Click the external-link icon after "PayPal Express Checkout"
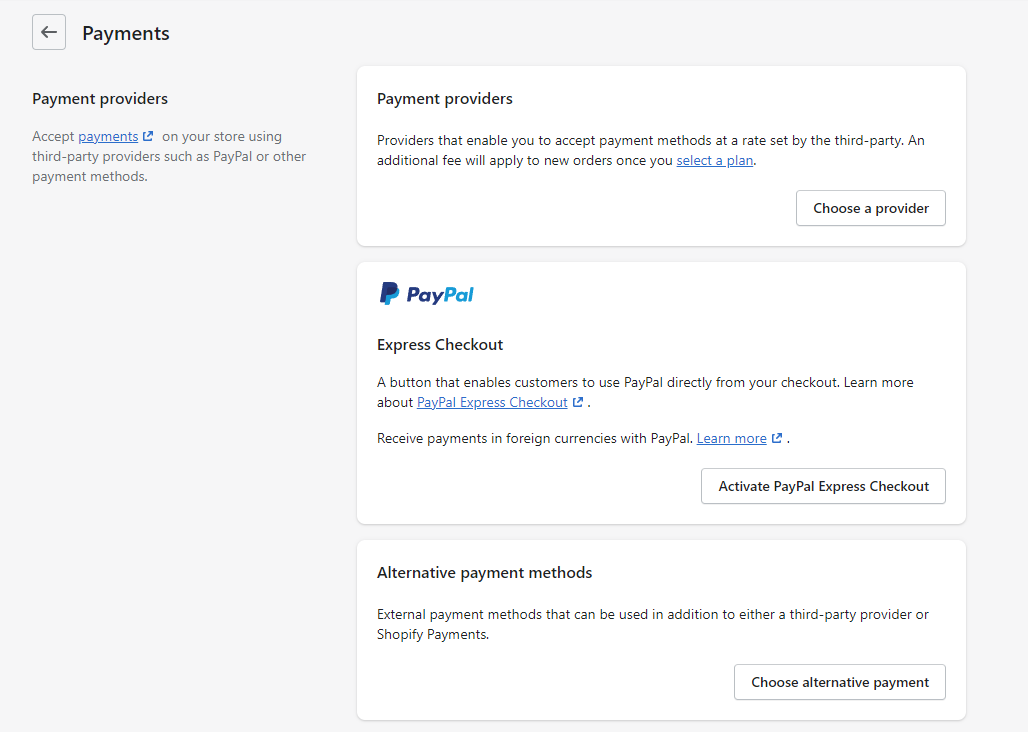The image size is (1028, 732). click(x=578, y=401)
